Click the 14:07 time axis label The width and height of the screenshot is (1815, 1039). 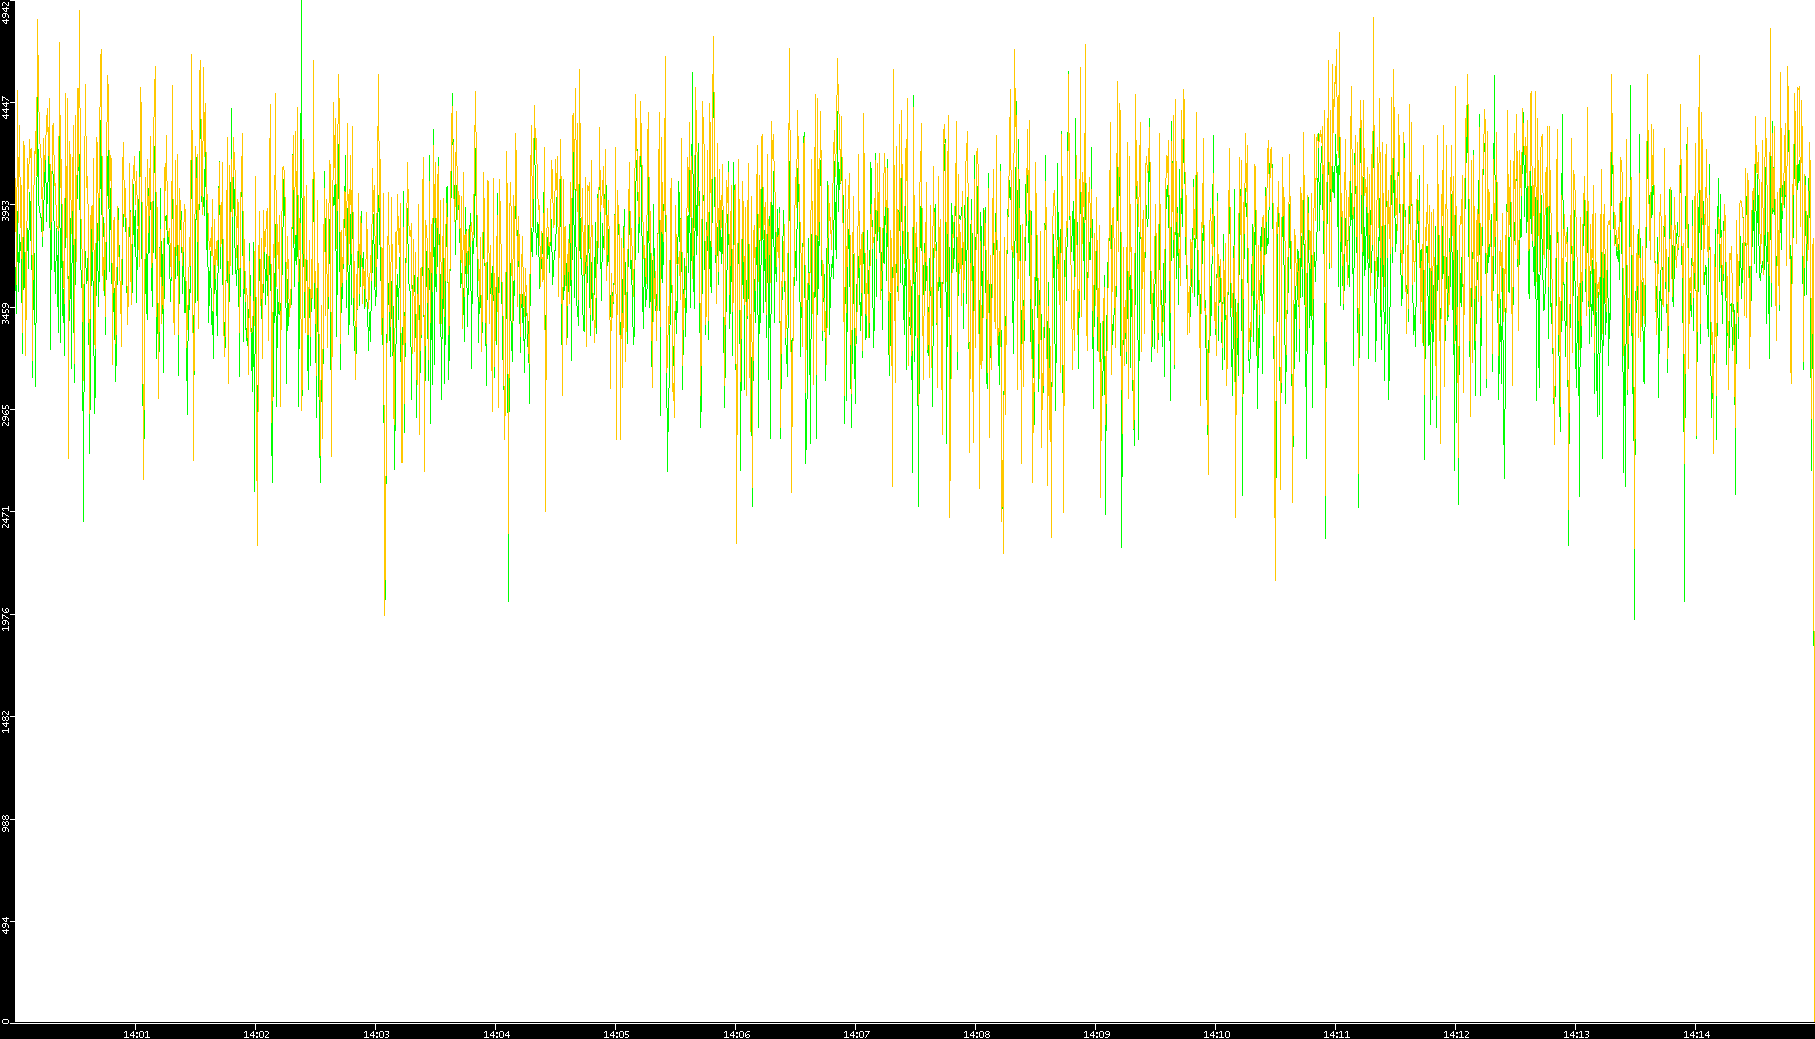tap(856, 1034)
